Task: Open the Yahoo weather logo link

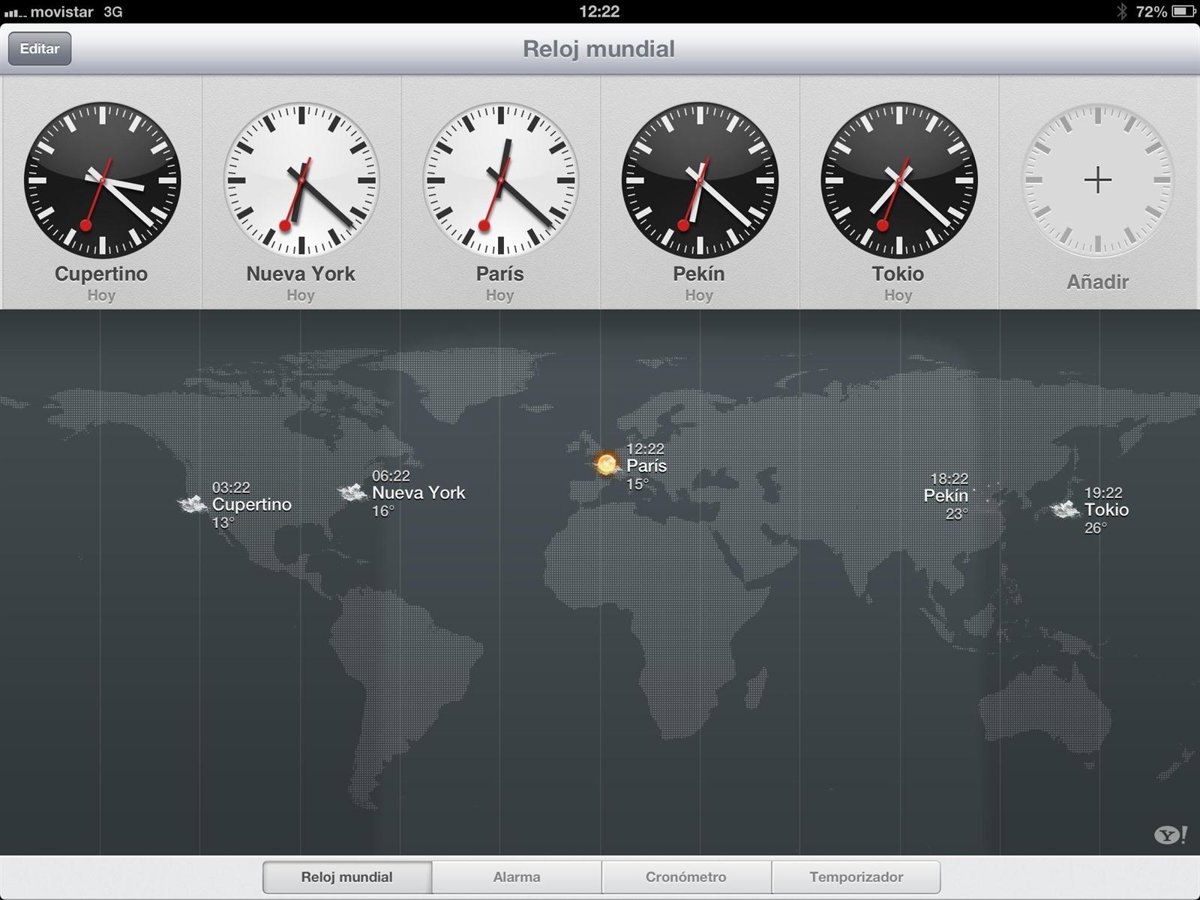Action: pyautogui.click(x=1170, y=835)
